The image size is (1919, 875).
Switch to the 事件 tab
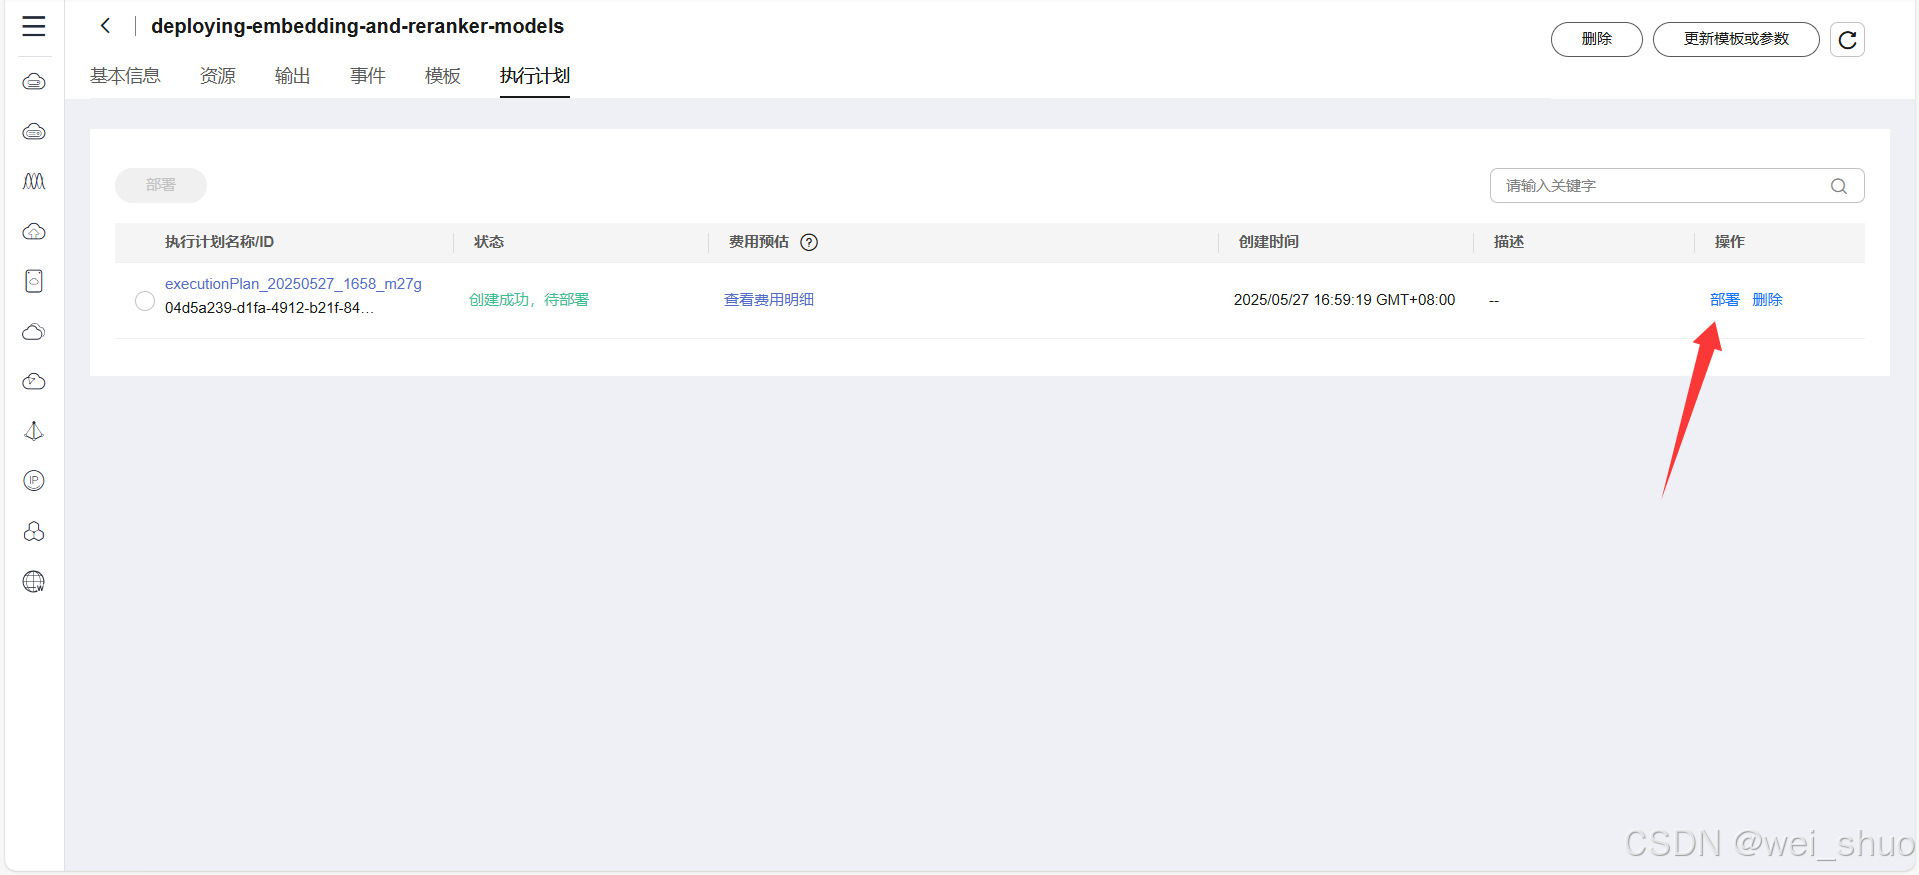pyautogui.click(x=368, y=76)
